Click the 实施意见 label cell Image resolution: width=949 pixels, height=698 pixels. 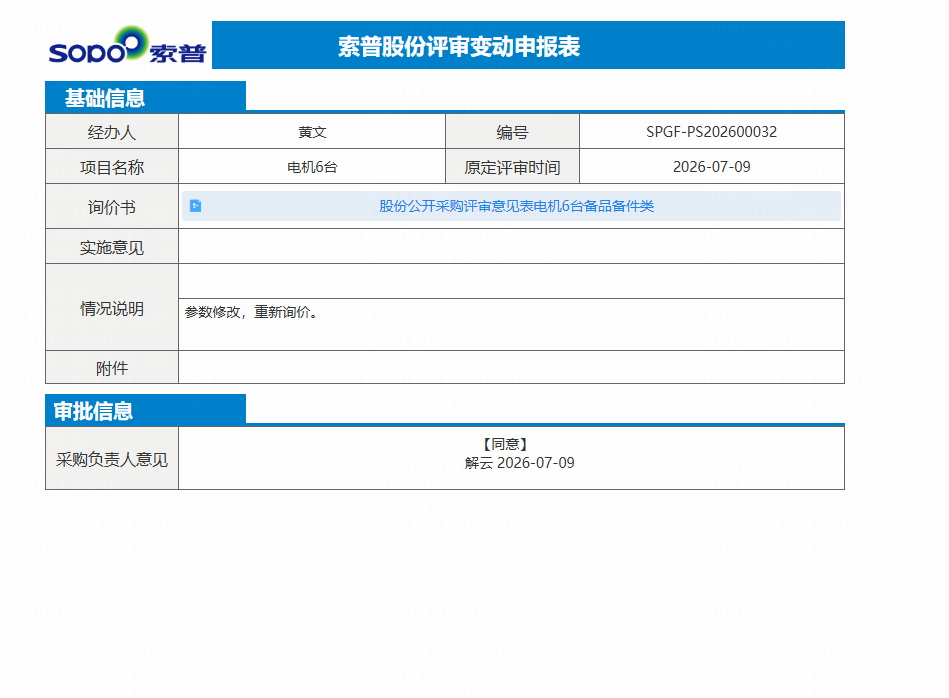[x=112, y=246]
